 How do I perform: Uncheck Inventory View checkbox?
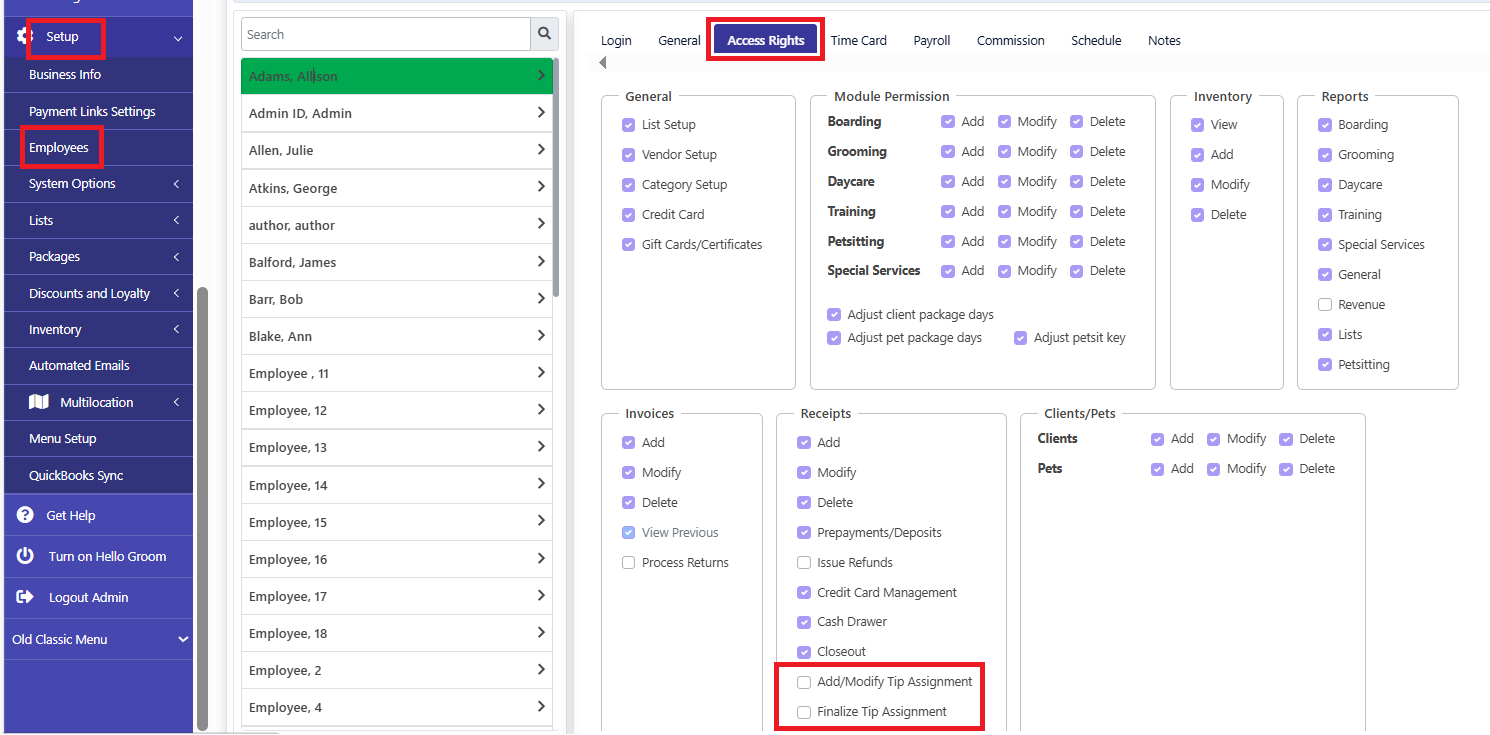coord(1198,125)
